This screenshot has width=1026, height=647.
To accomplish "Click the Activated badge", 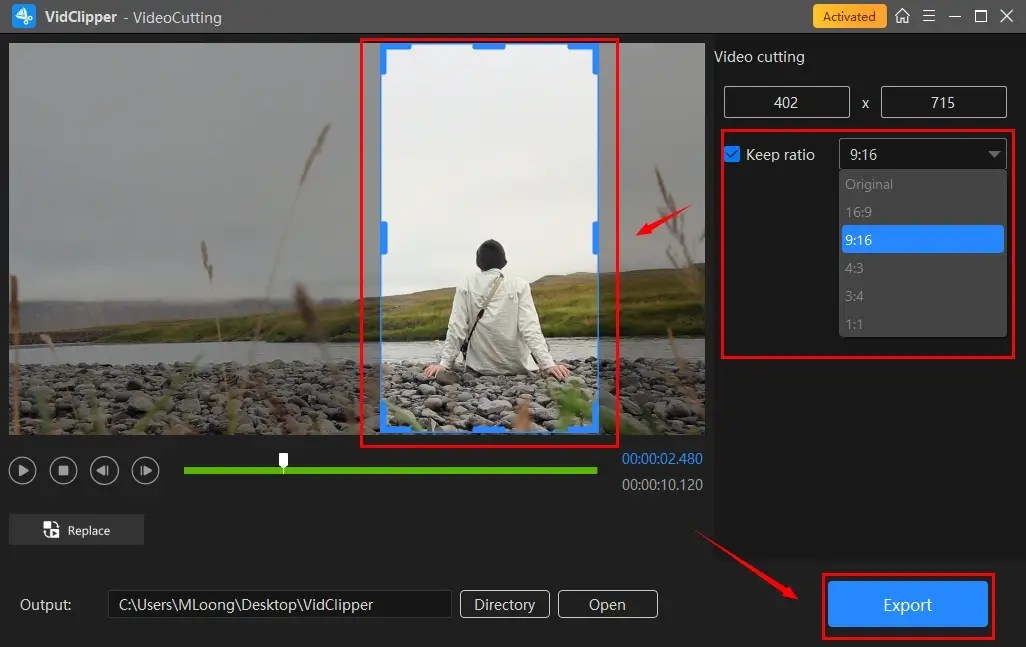I will (849, 16).
